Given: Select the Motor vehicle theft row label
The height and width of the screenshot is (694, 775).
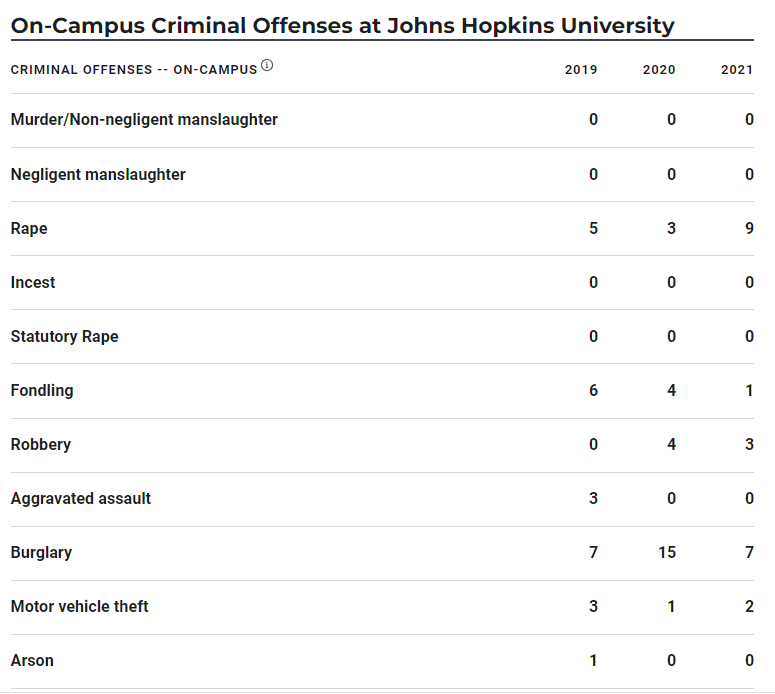Looking at the screenshot, I should click(x=80, y=606).
